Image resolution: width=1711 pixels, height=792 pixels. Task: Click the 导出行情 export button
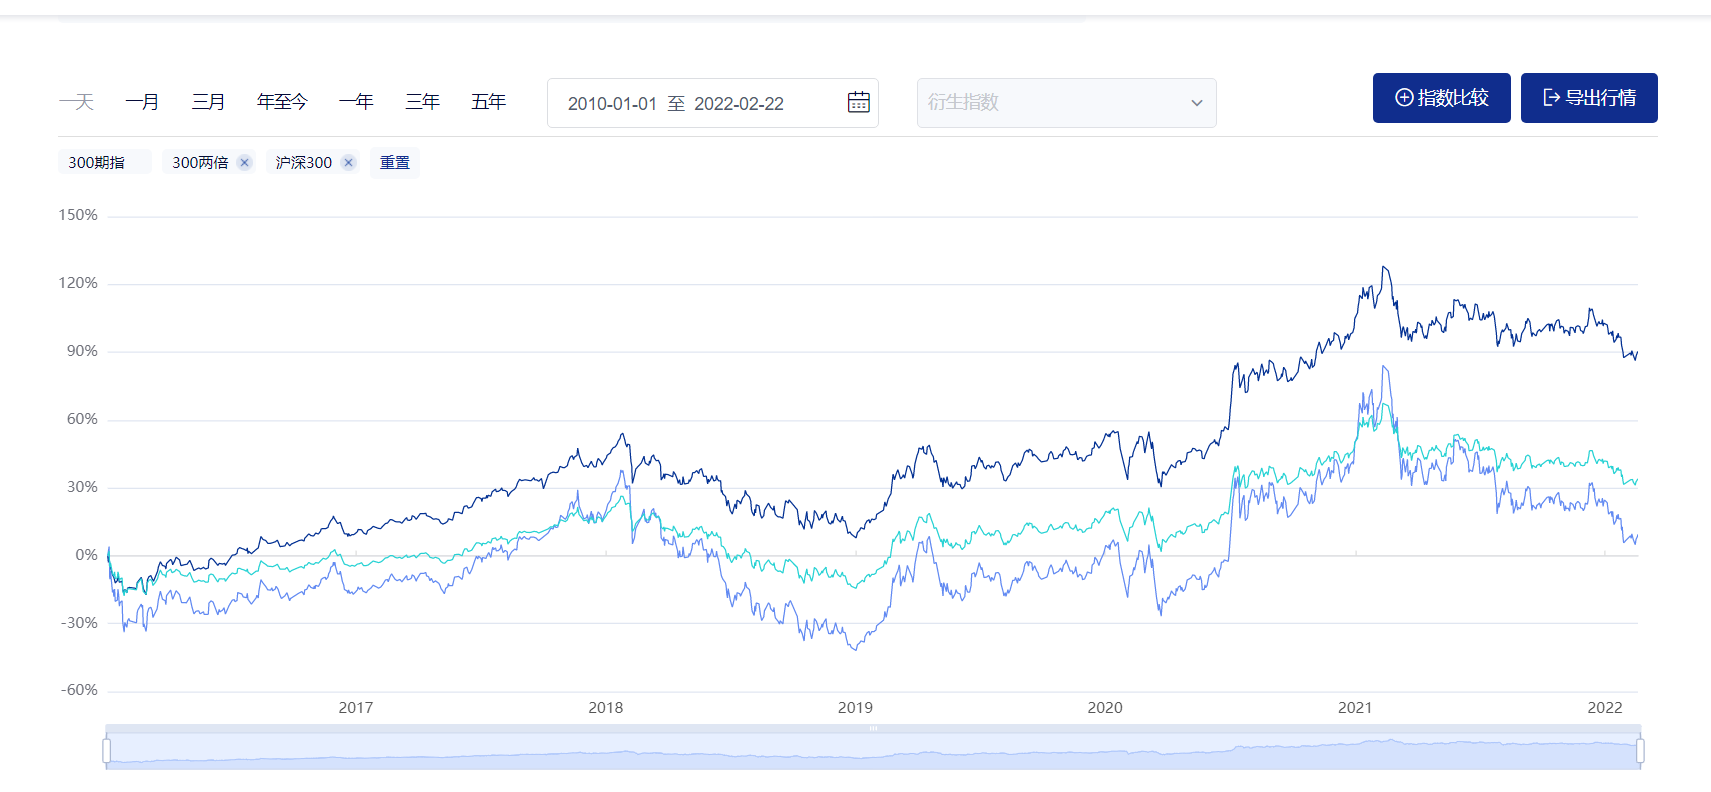pyautogui.click(x=1589, y=98)
